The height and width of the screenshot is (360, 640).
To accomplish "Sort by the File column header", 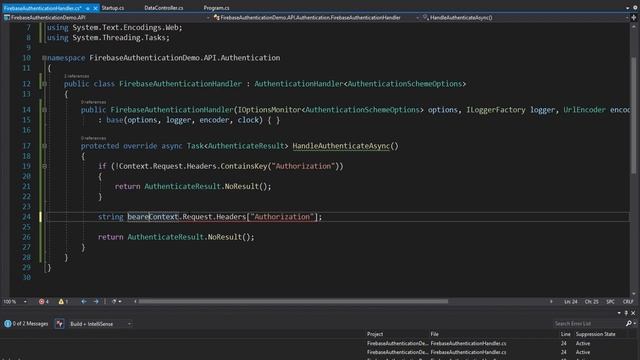I will (434, 334).
